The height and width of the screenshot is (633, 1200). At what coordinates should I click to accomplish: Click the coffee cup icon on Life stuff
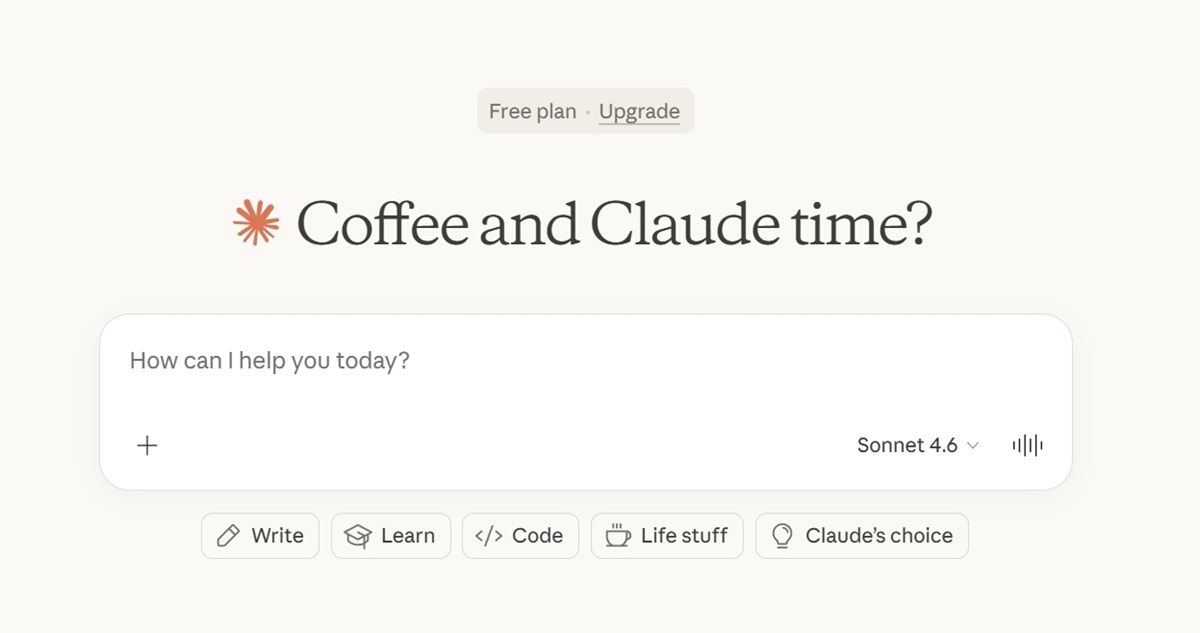[x=619, y=536]
